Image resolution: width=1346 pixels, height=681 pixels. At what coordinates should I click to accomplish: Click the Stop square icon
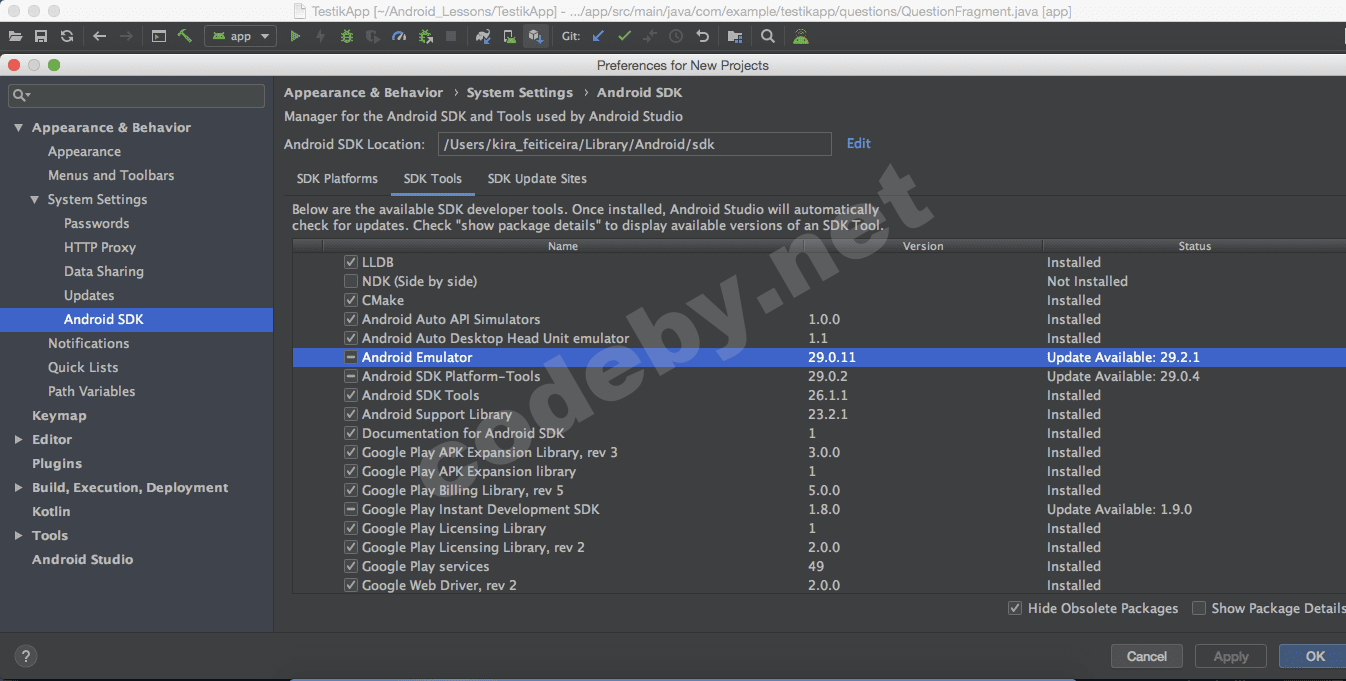click(451, 36)
